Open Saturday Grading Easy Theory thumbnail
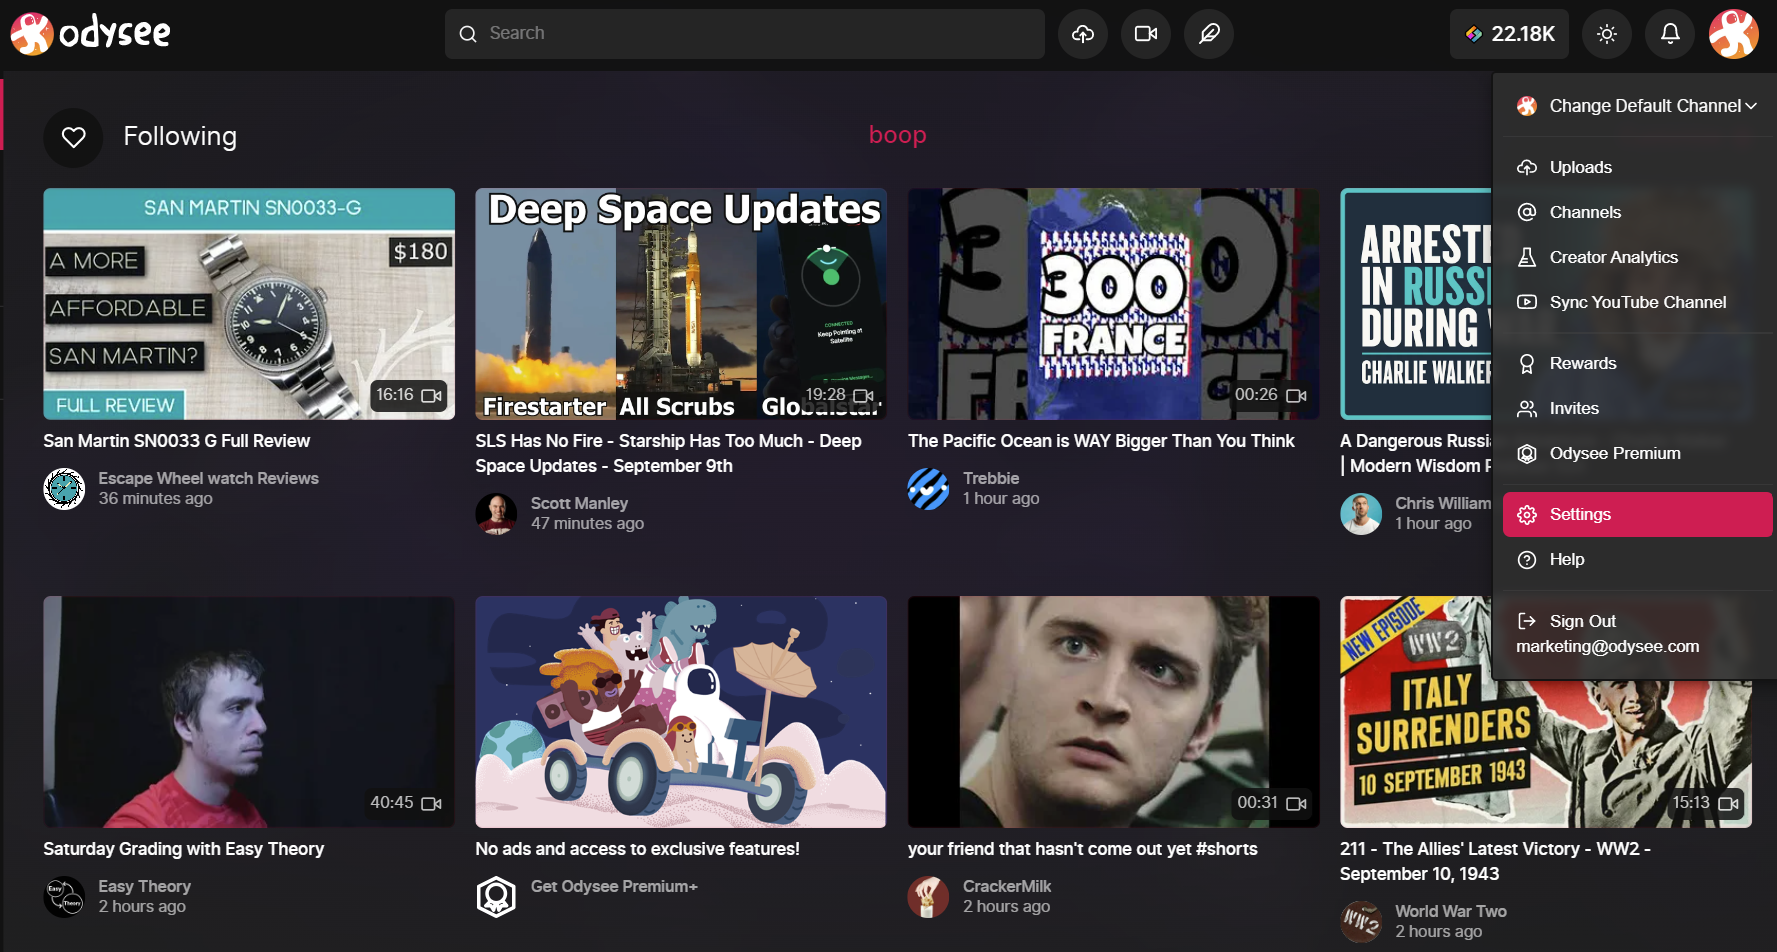 249,712
